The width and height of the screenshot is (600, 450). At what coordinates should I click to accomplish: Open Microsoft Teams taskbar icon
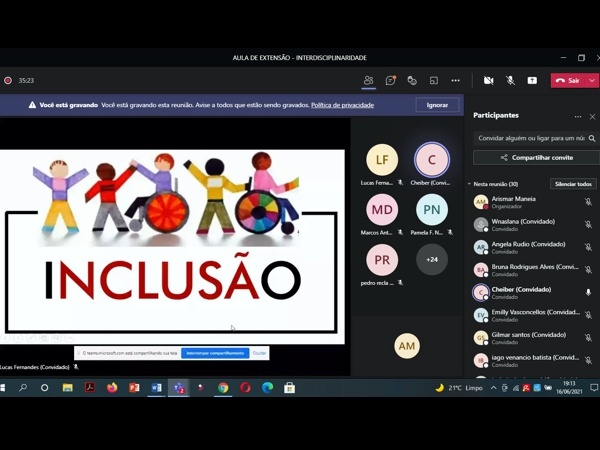click(178, 388)
